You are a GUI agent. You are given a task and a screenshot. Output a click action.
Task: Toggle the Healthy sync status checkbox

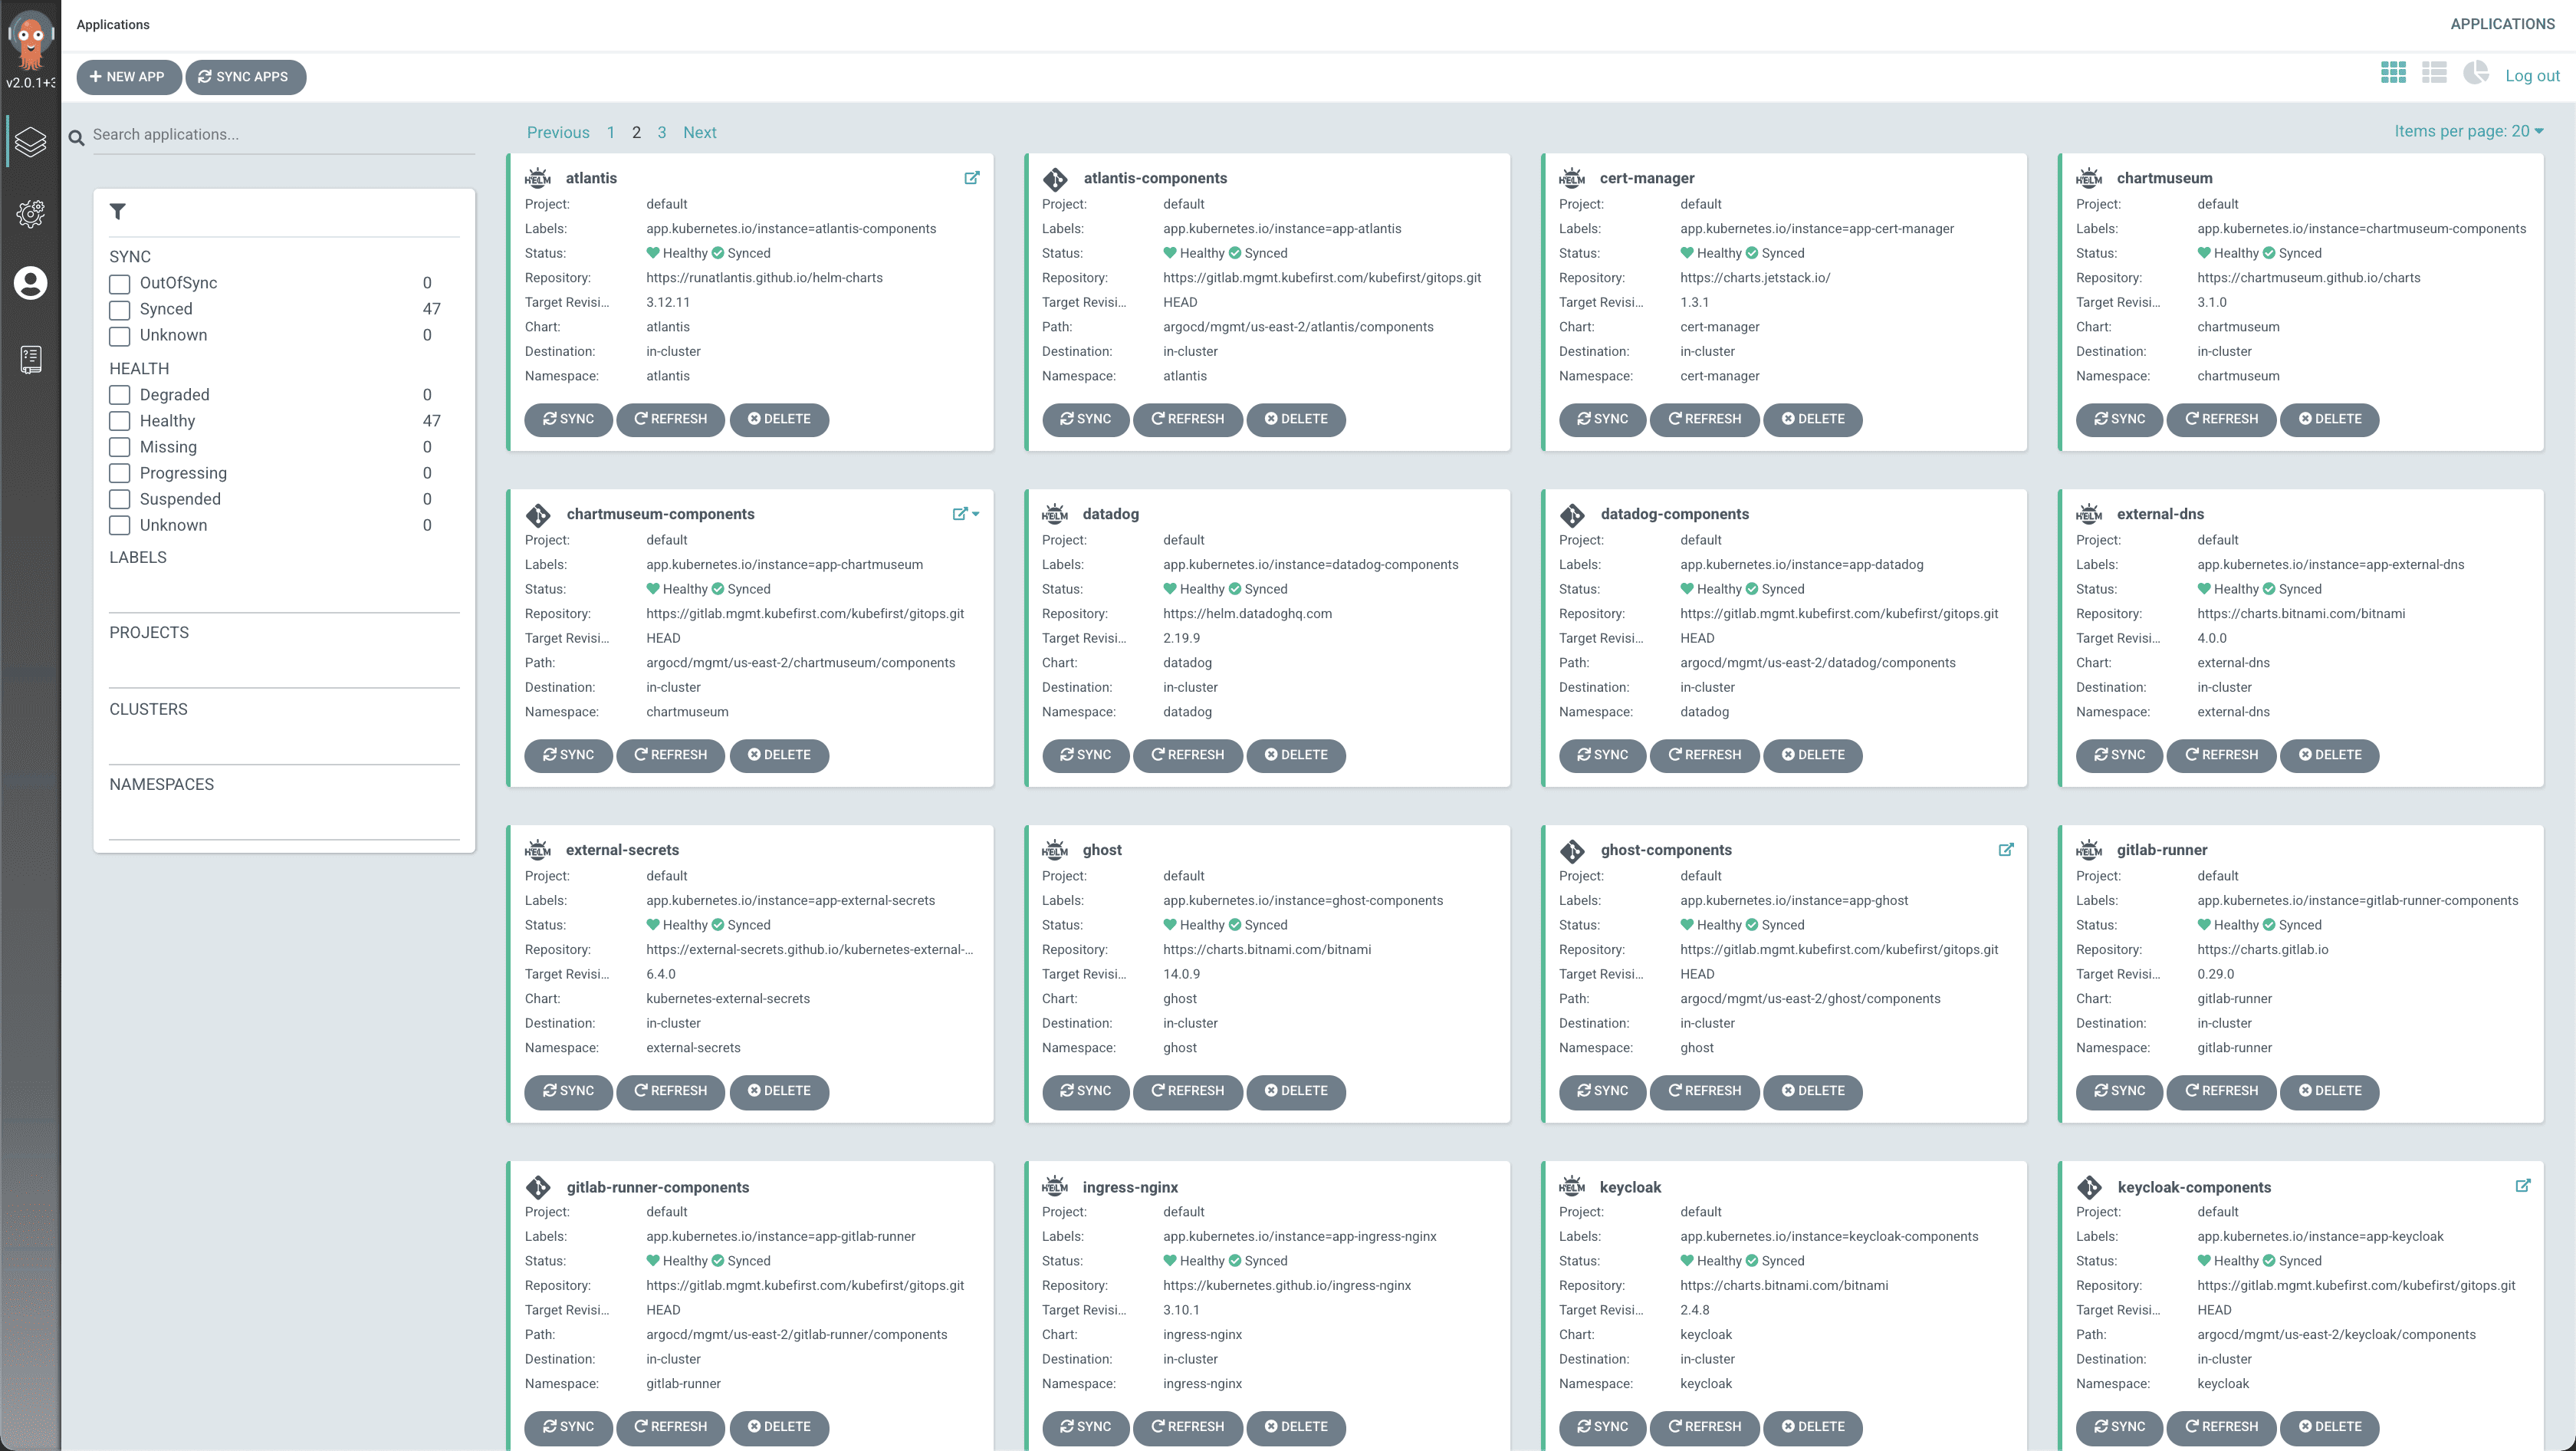point(120,420)
